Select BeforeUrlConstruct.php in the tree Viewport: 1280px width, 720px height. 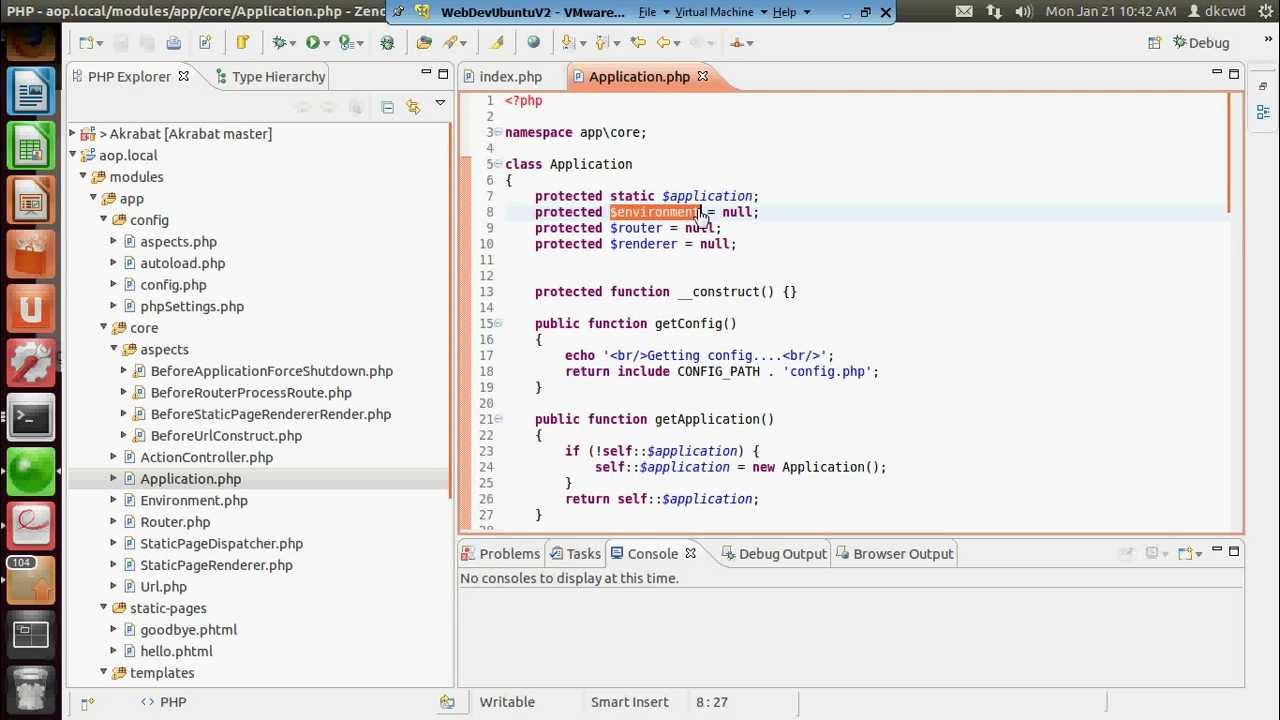226,436
